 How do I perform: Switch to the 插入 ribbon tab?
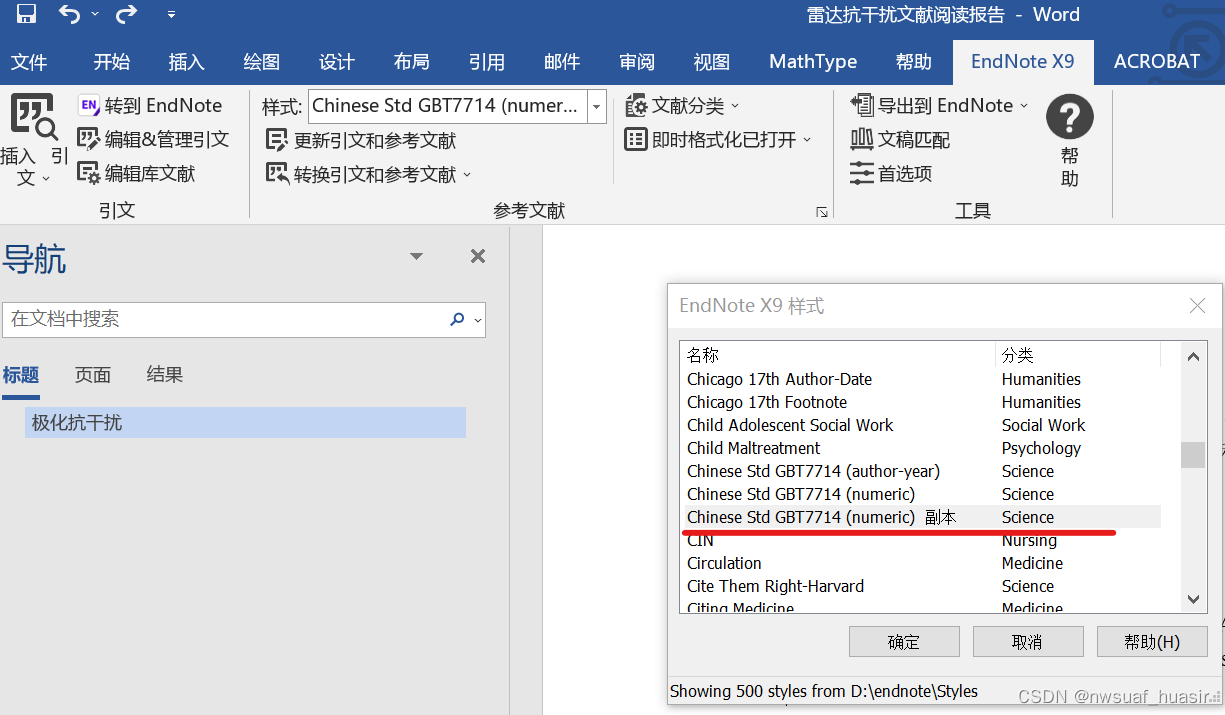186,62
